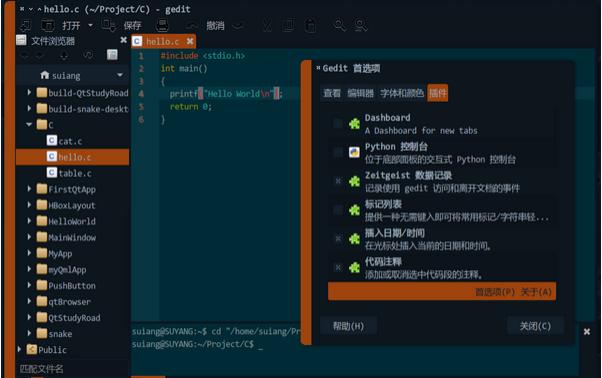Click the plugin 关于(A) button
Screen dimensions: 602x378
pos(536,292)
